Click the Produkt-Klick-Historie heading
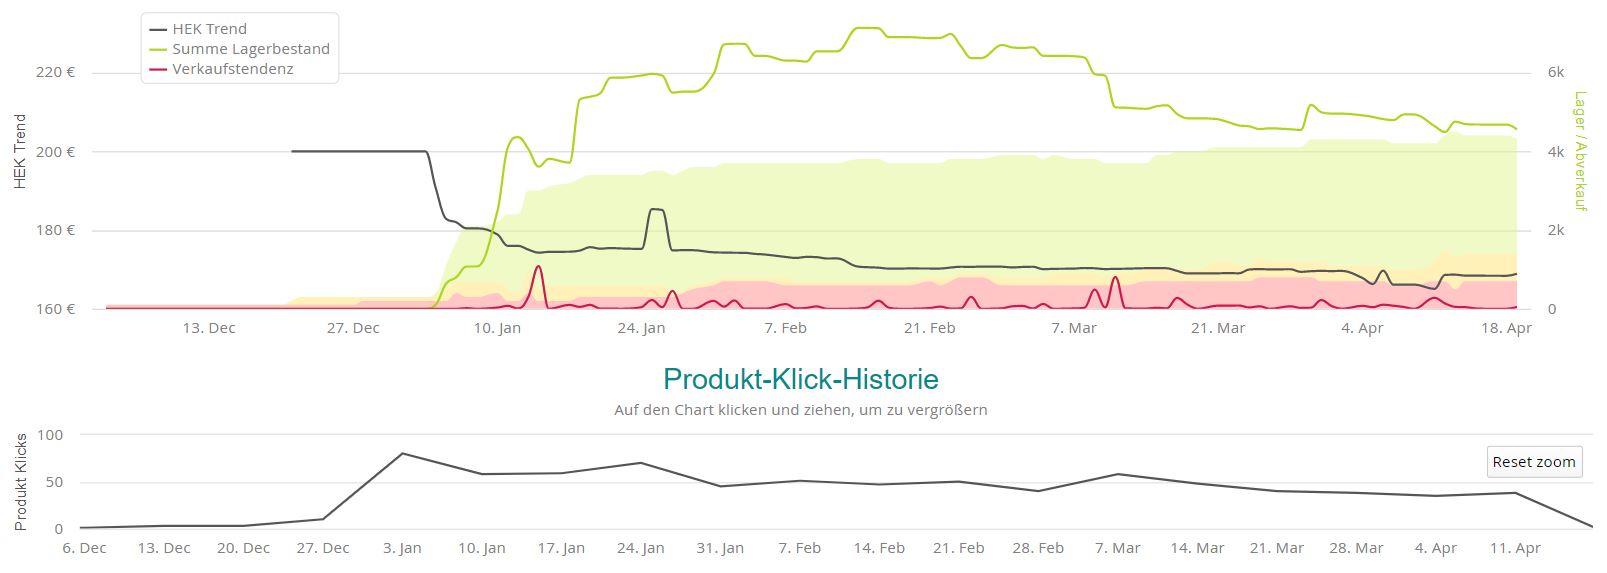Screen dimensions: 1607x573 pyautogui.click(x=800, y=379)
